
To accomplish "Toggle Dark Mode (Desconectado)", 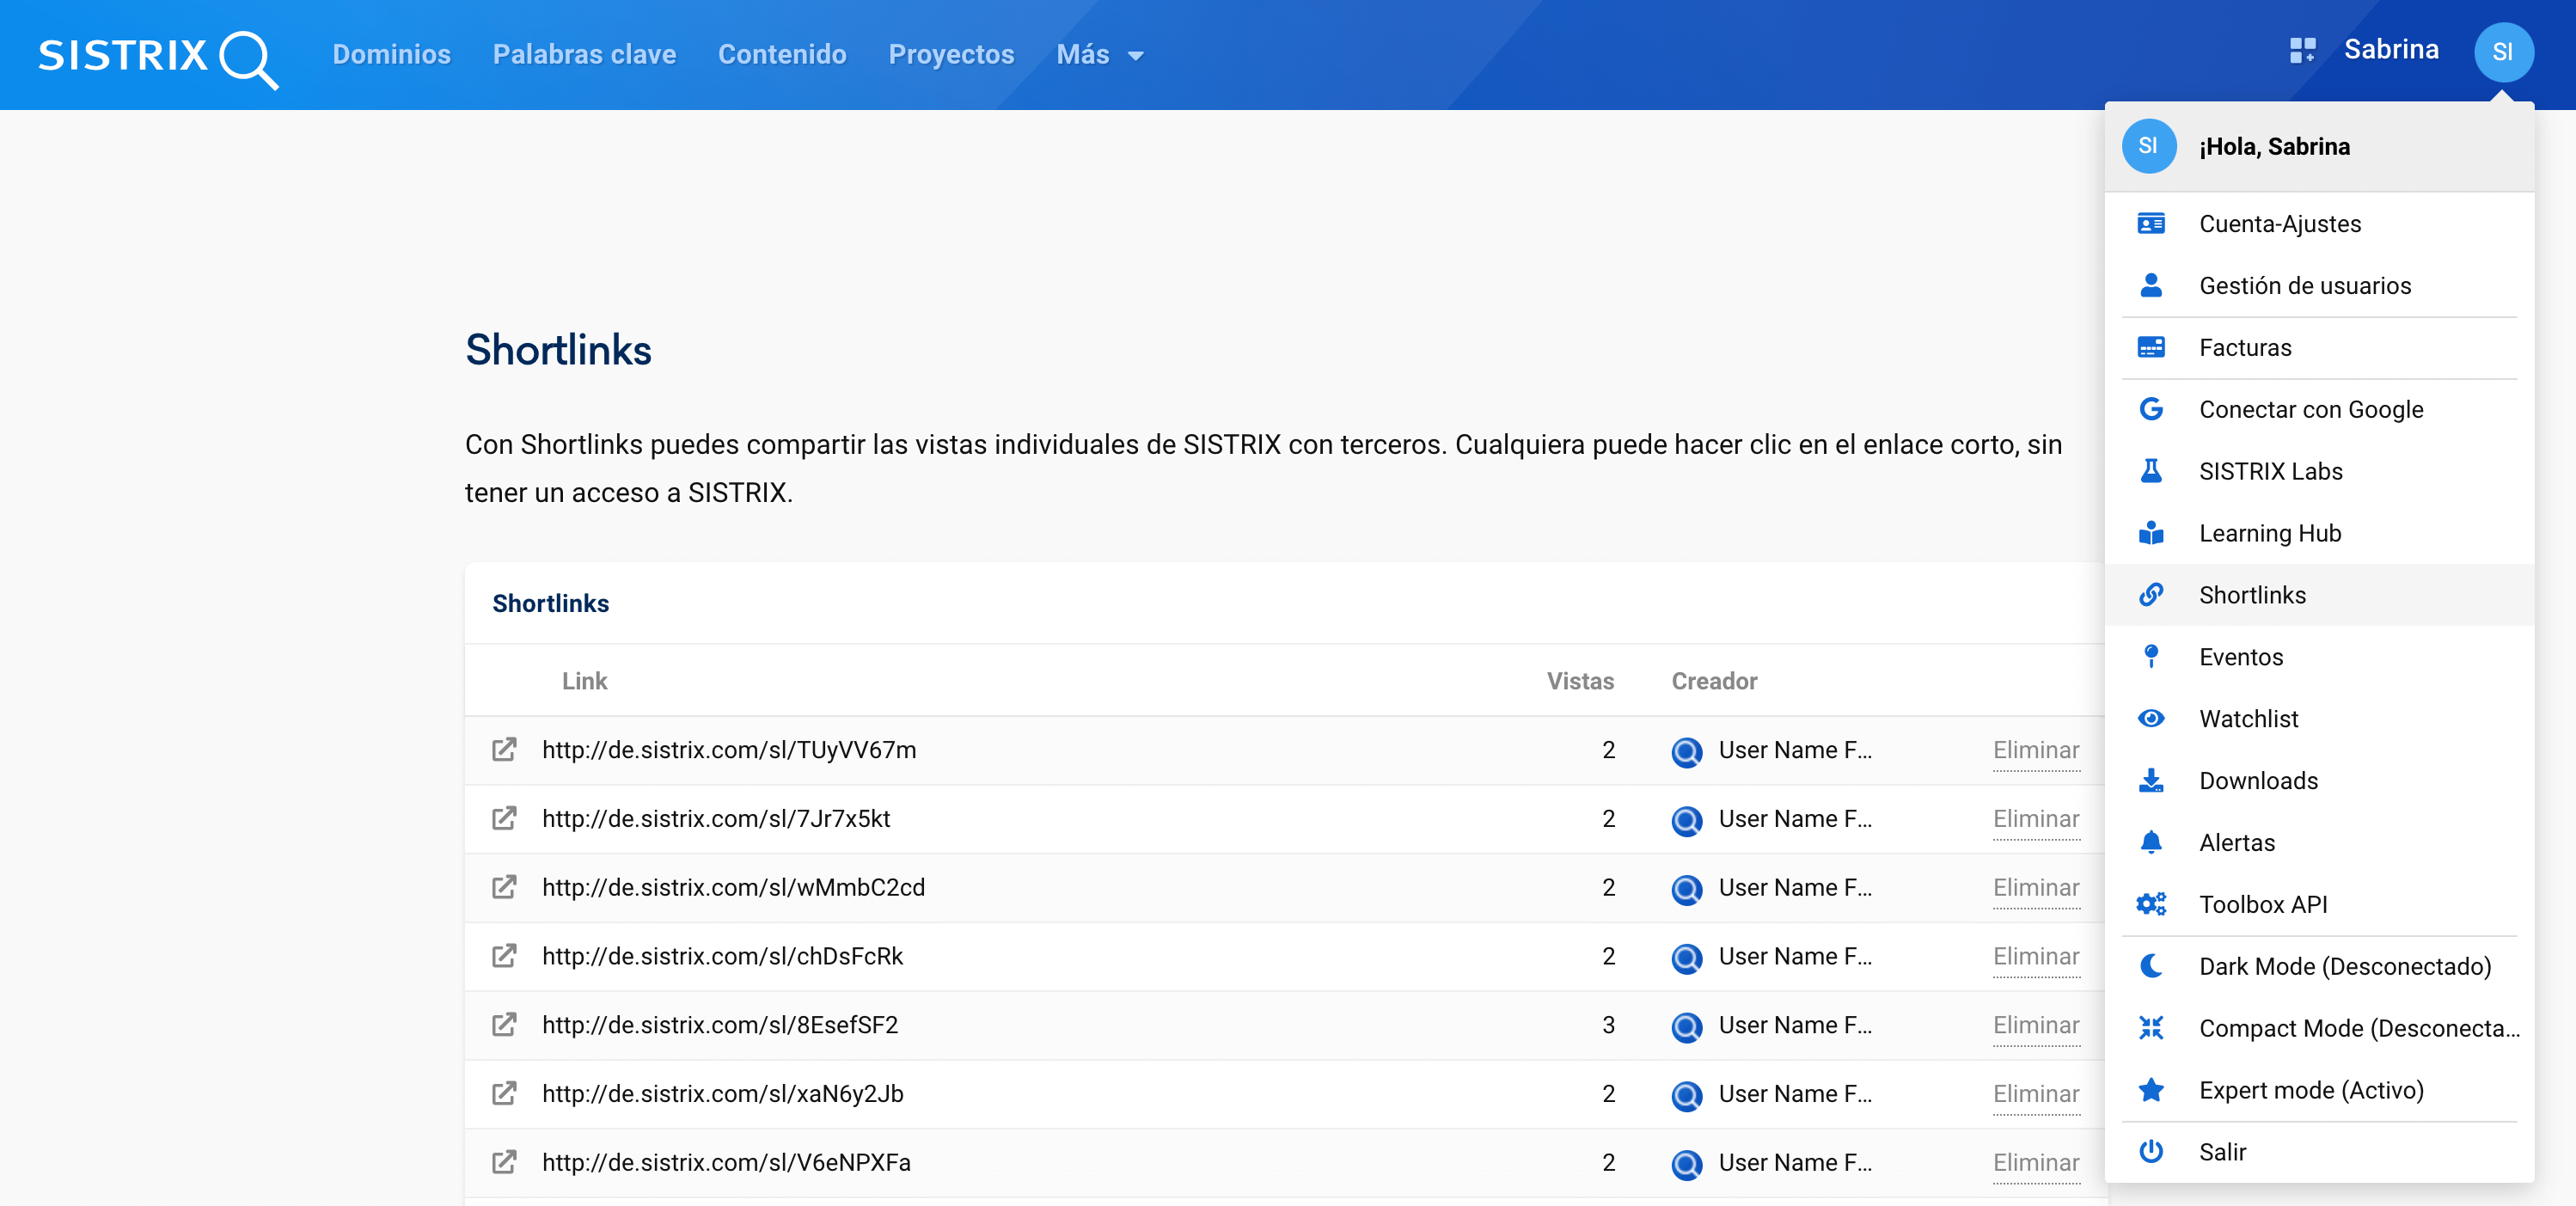I will [2343, 966].
